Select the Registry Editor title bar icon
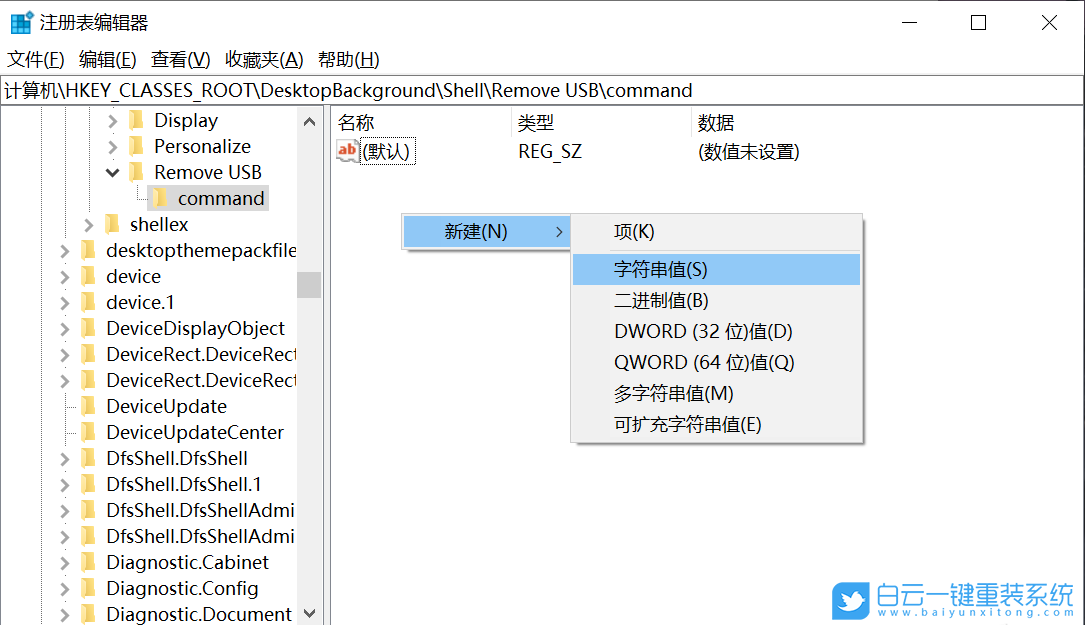Viewport: 1085px width, 625px height. tap(21, 21)
